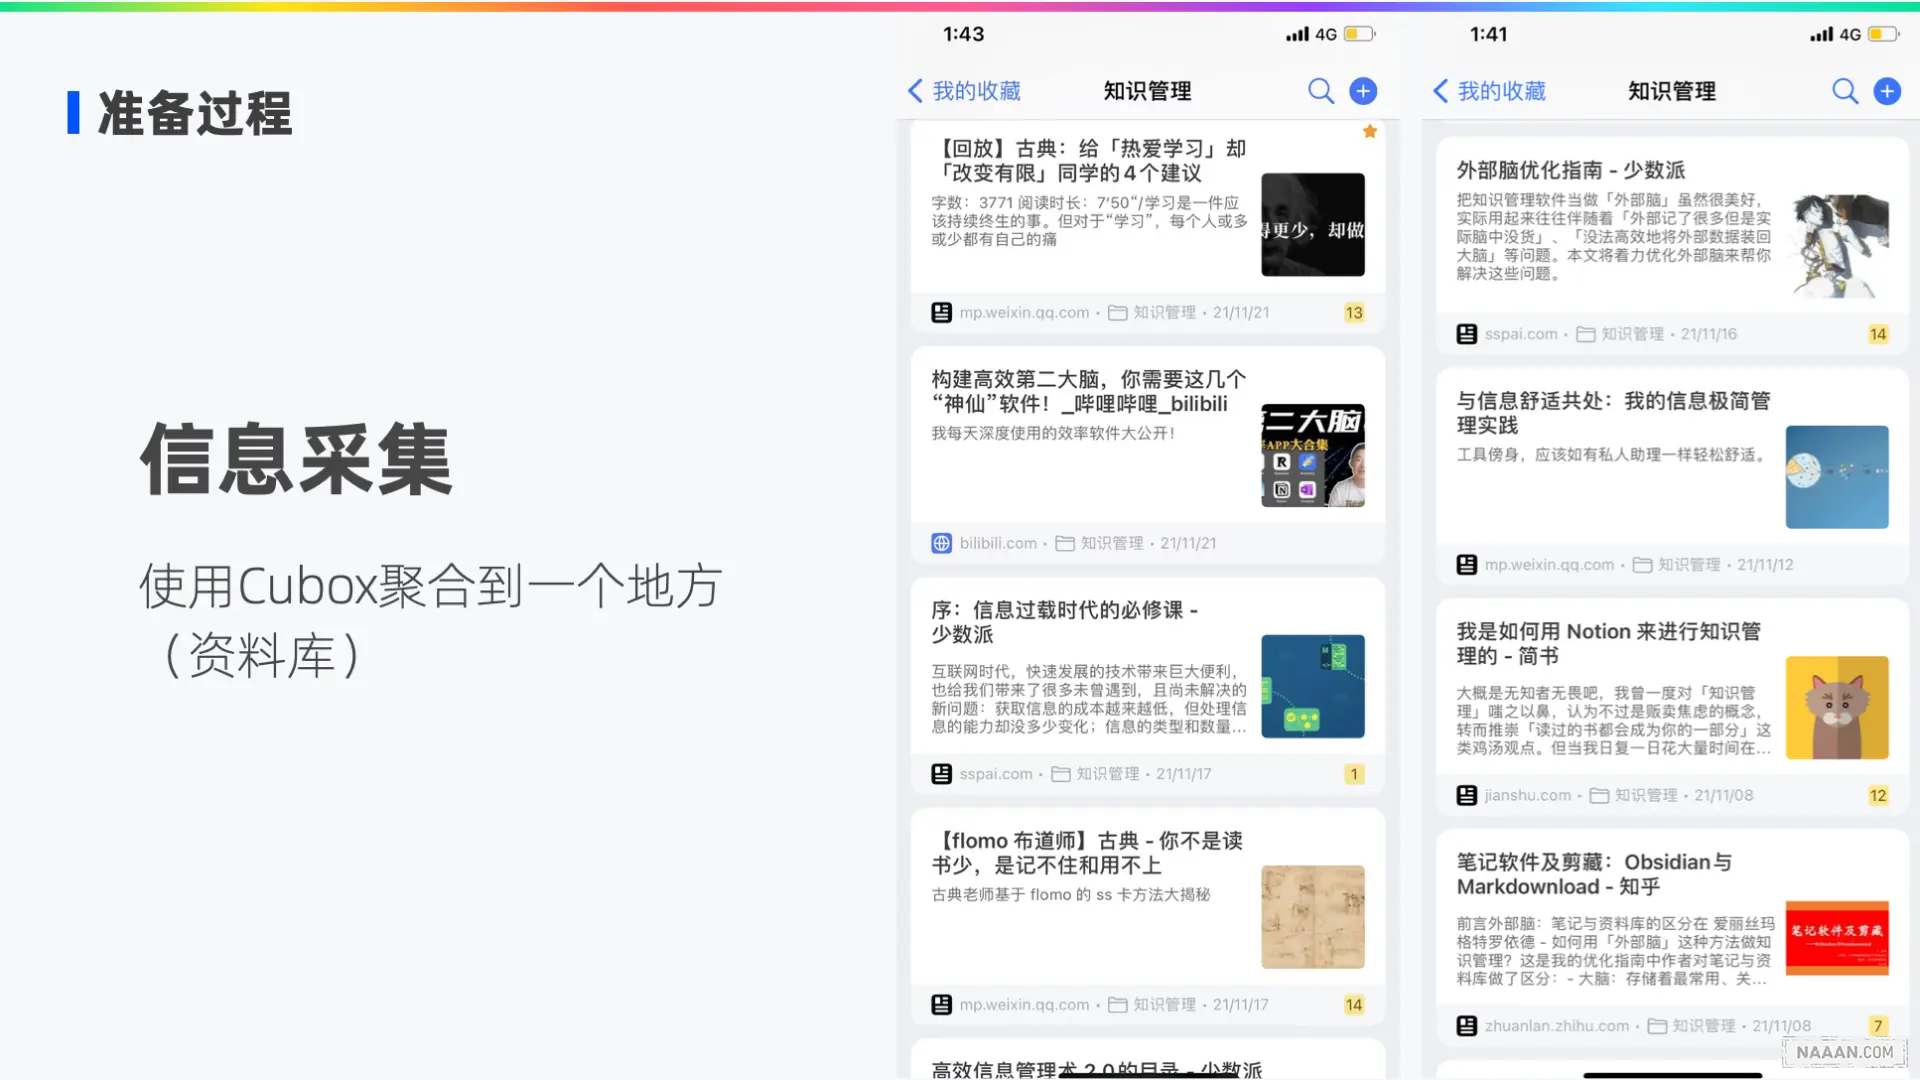Click the bilibili.com globe source icon

click(x=941, y=543)
